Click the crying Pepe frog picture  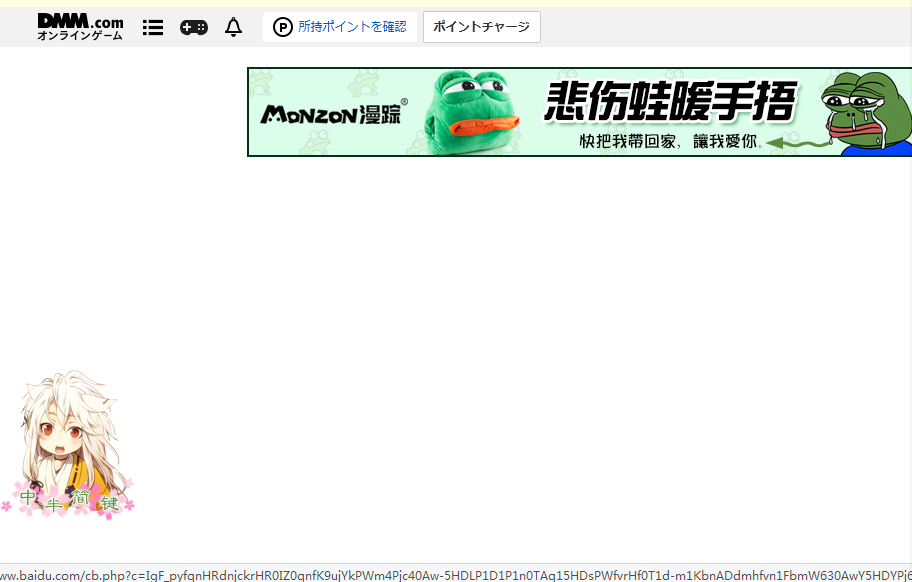coord(864,112)
